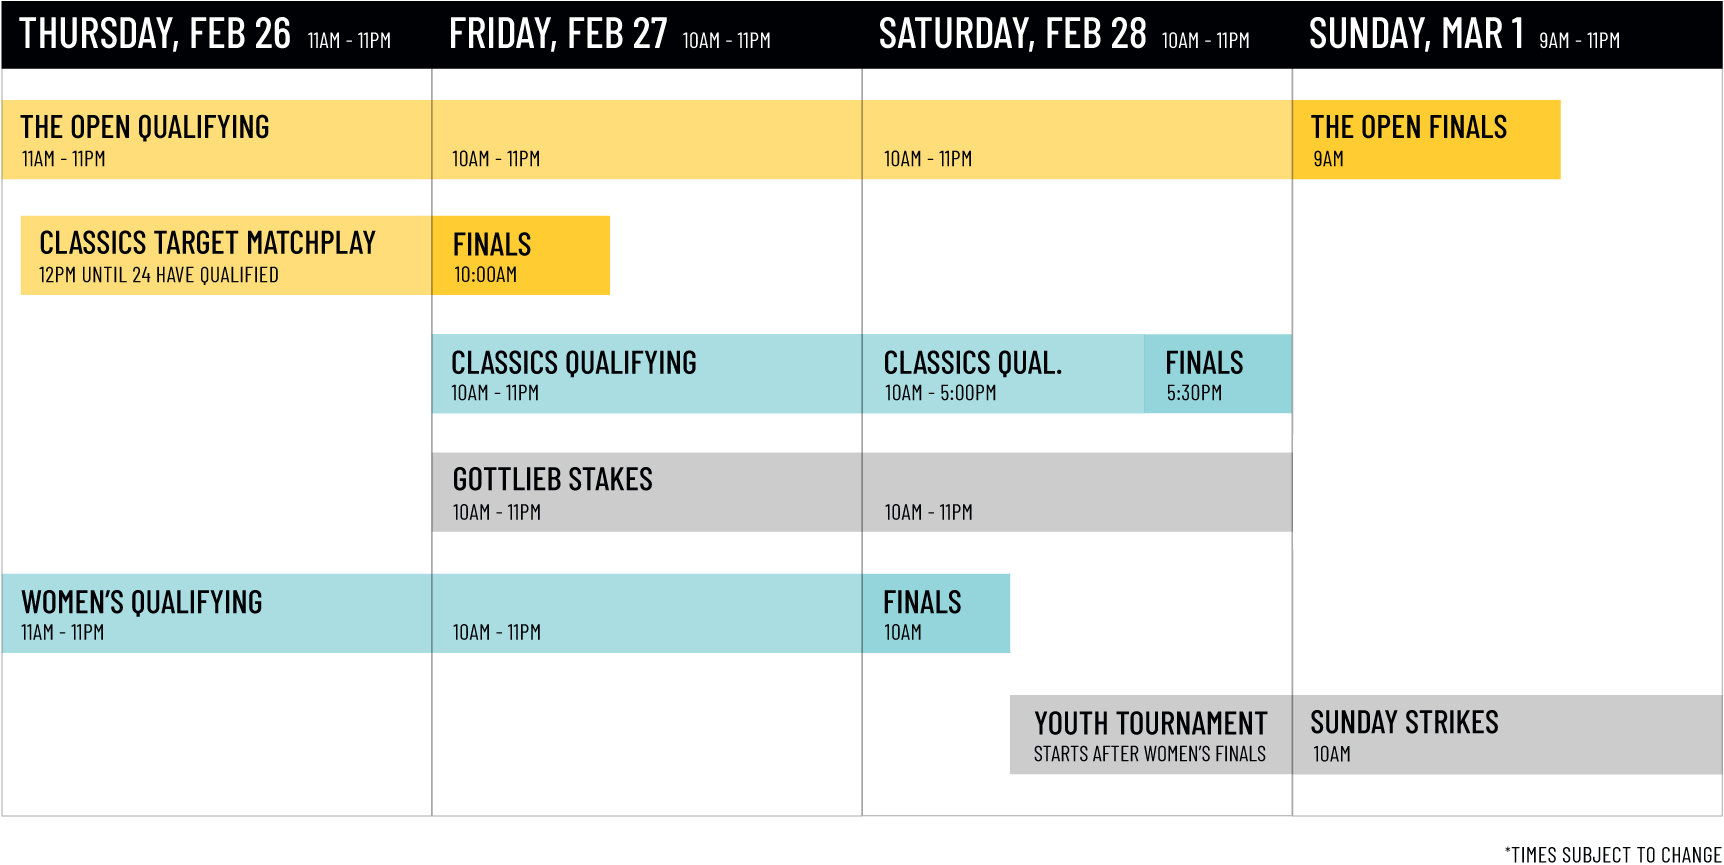
Task: Click the Saturday, Feb 28 day header
Action: 1063,35
